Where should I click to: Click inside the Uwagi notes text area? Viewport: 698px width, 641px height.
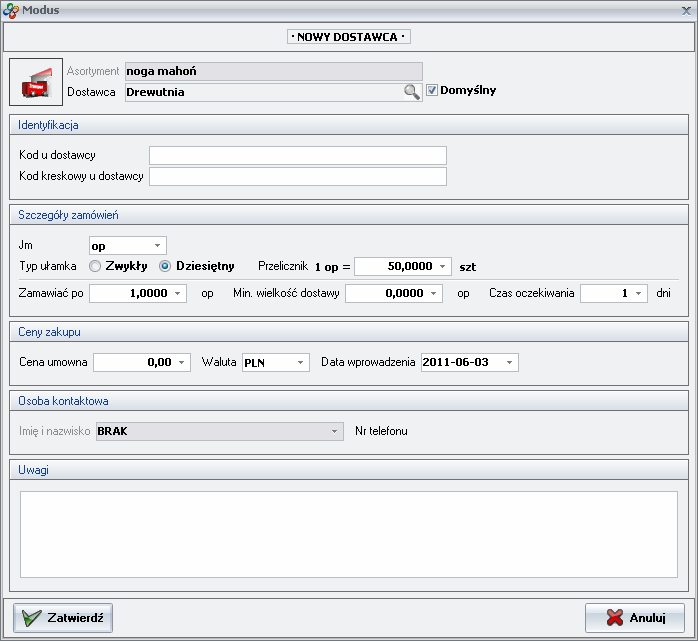pos(348,534)
